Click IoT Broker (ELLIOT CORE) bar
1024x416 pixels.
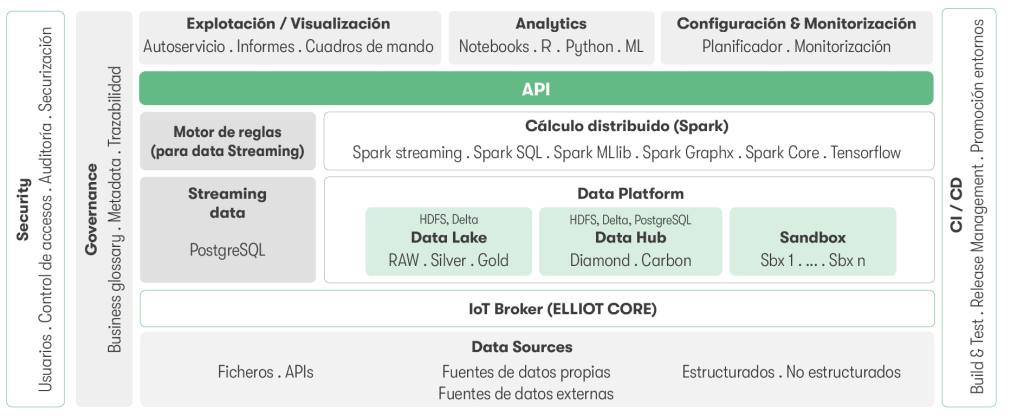536,308
